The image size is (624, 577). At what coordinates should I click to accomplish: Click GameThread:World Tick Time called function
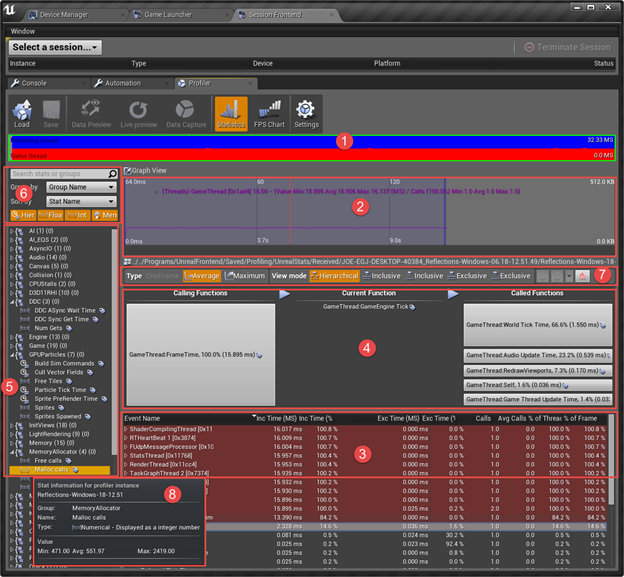click(538, 325)
